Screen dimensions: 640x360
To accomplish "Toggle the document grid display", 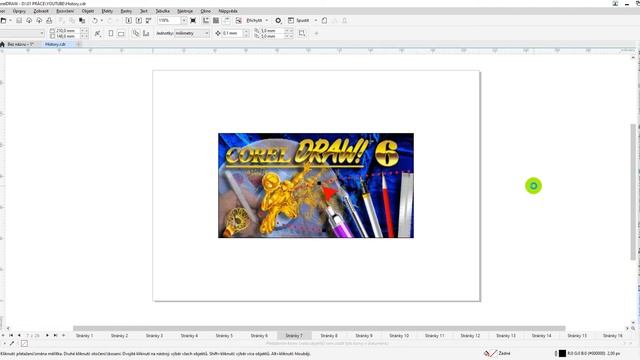I will (x=216, y=20).
